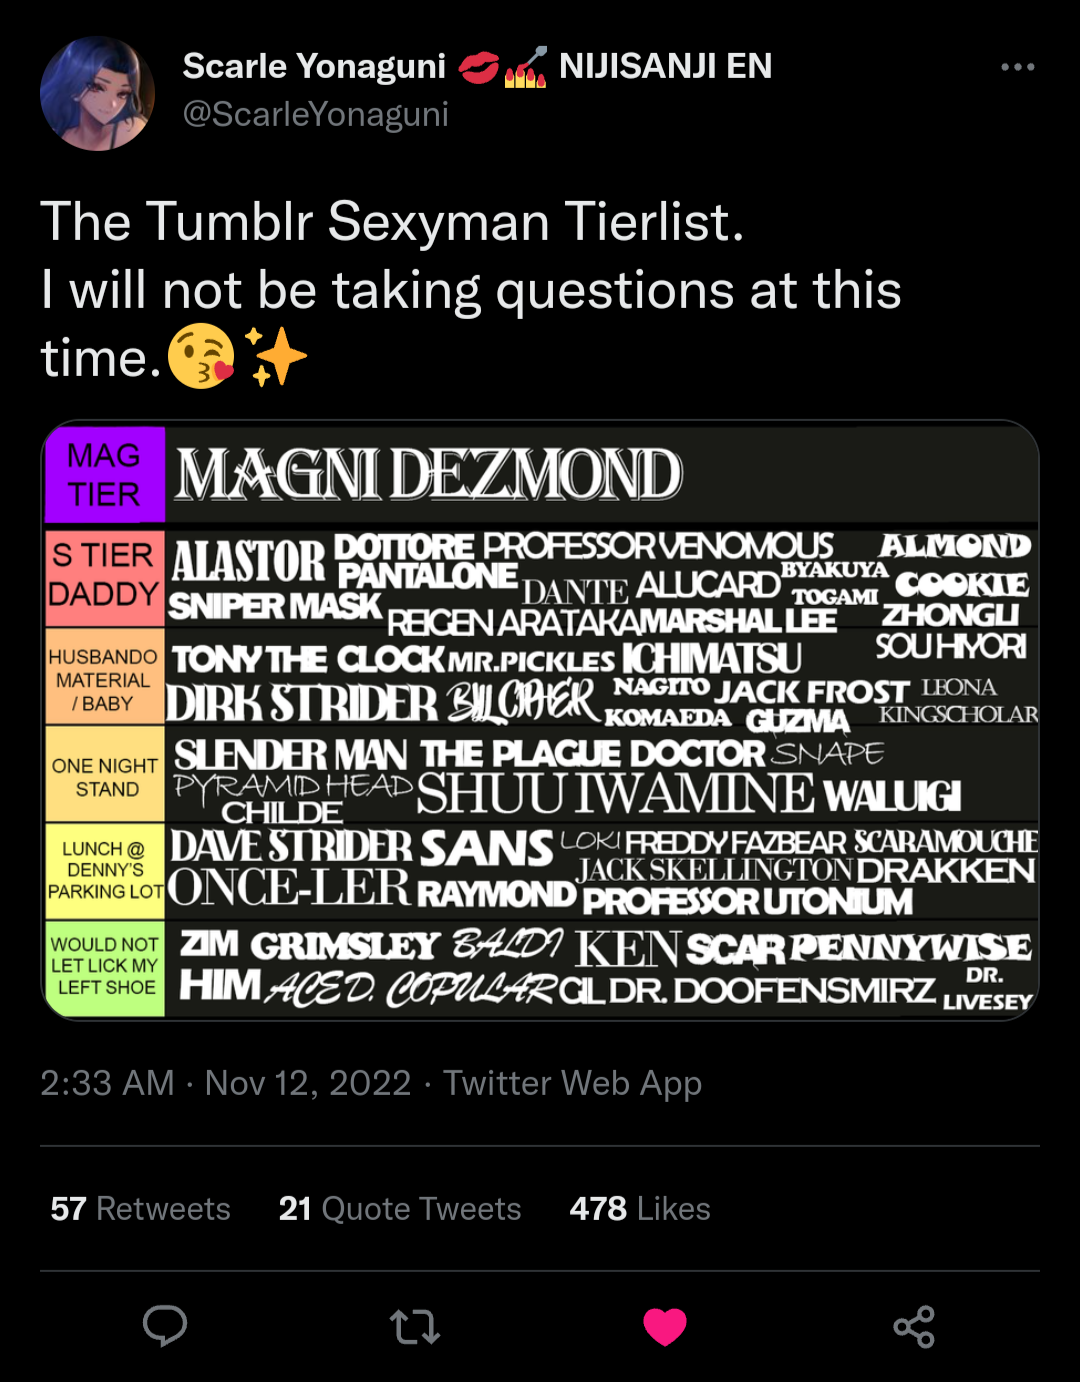Click the purple MAG TIER label
This screenshot has width=1080, height=1382.
[x=105, y=475]
